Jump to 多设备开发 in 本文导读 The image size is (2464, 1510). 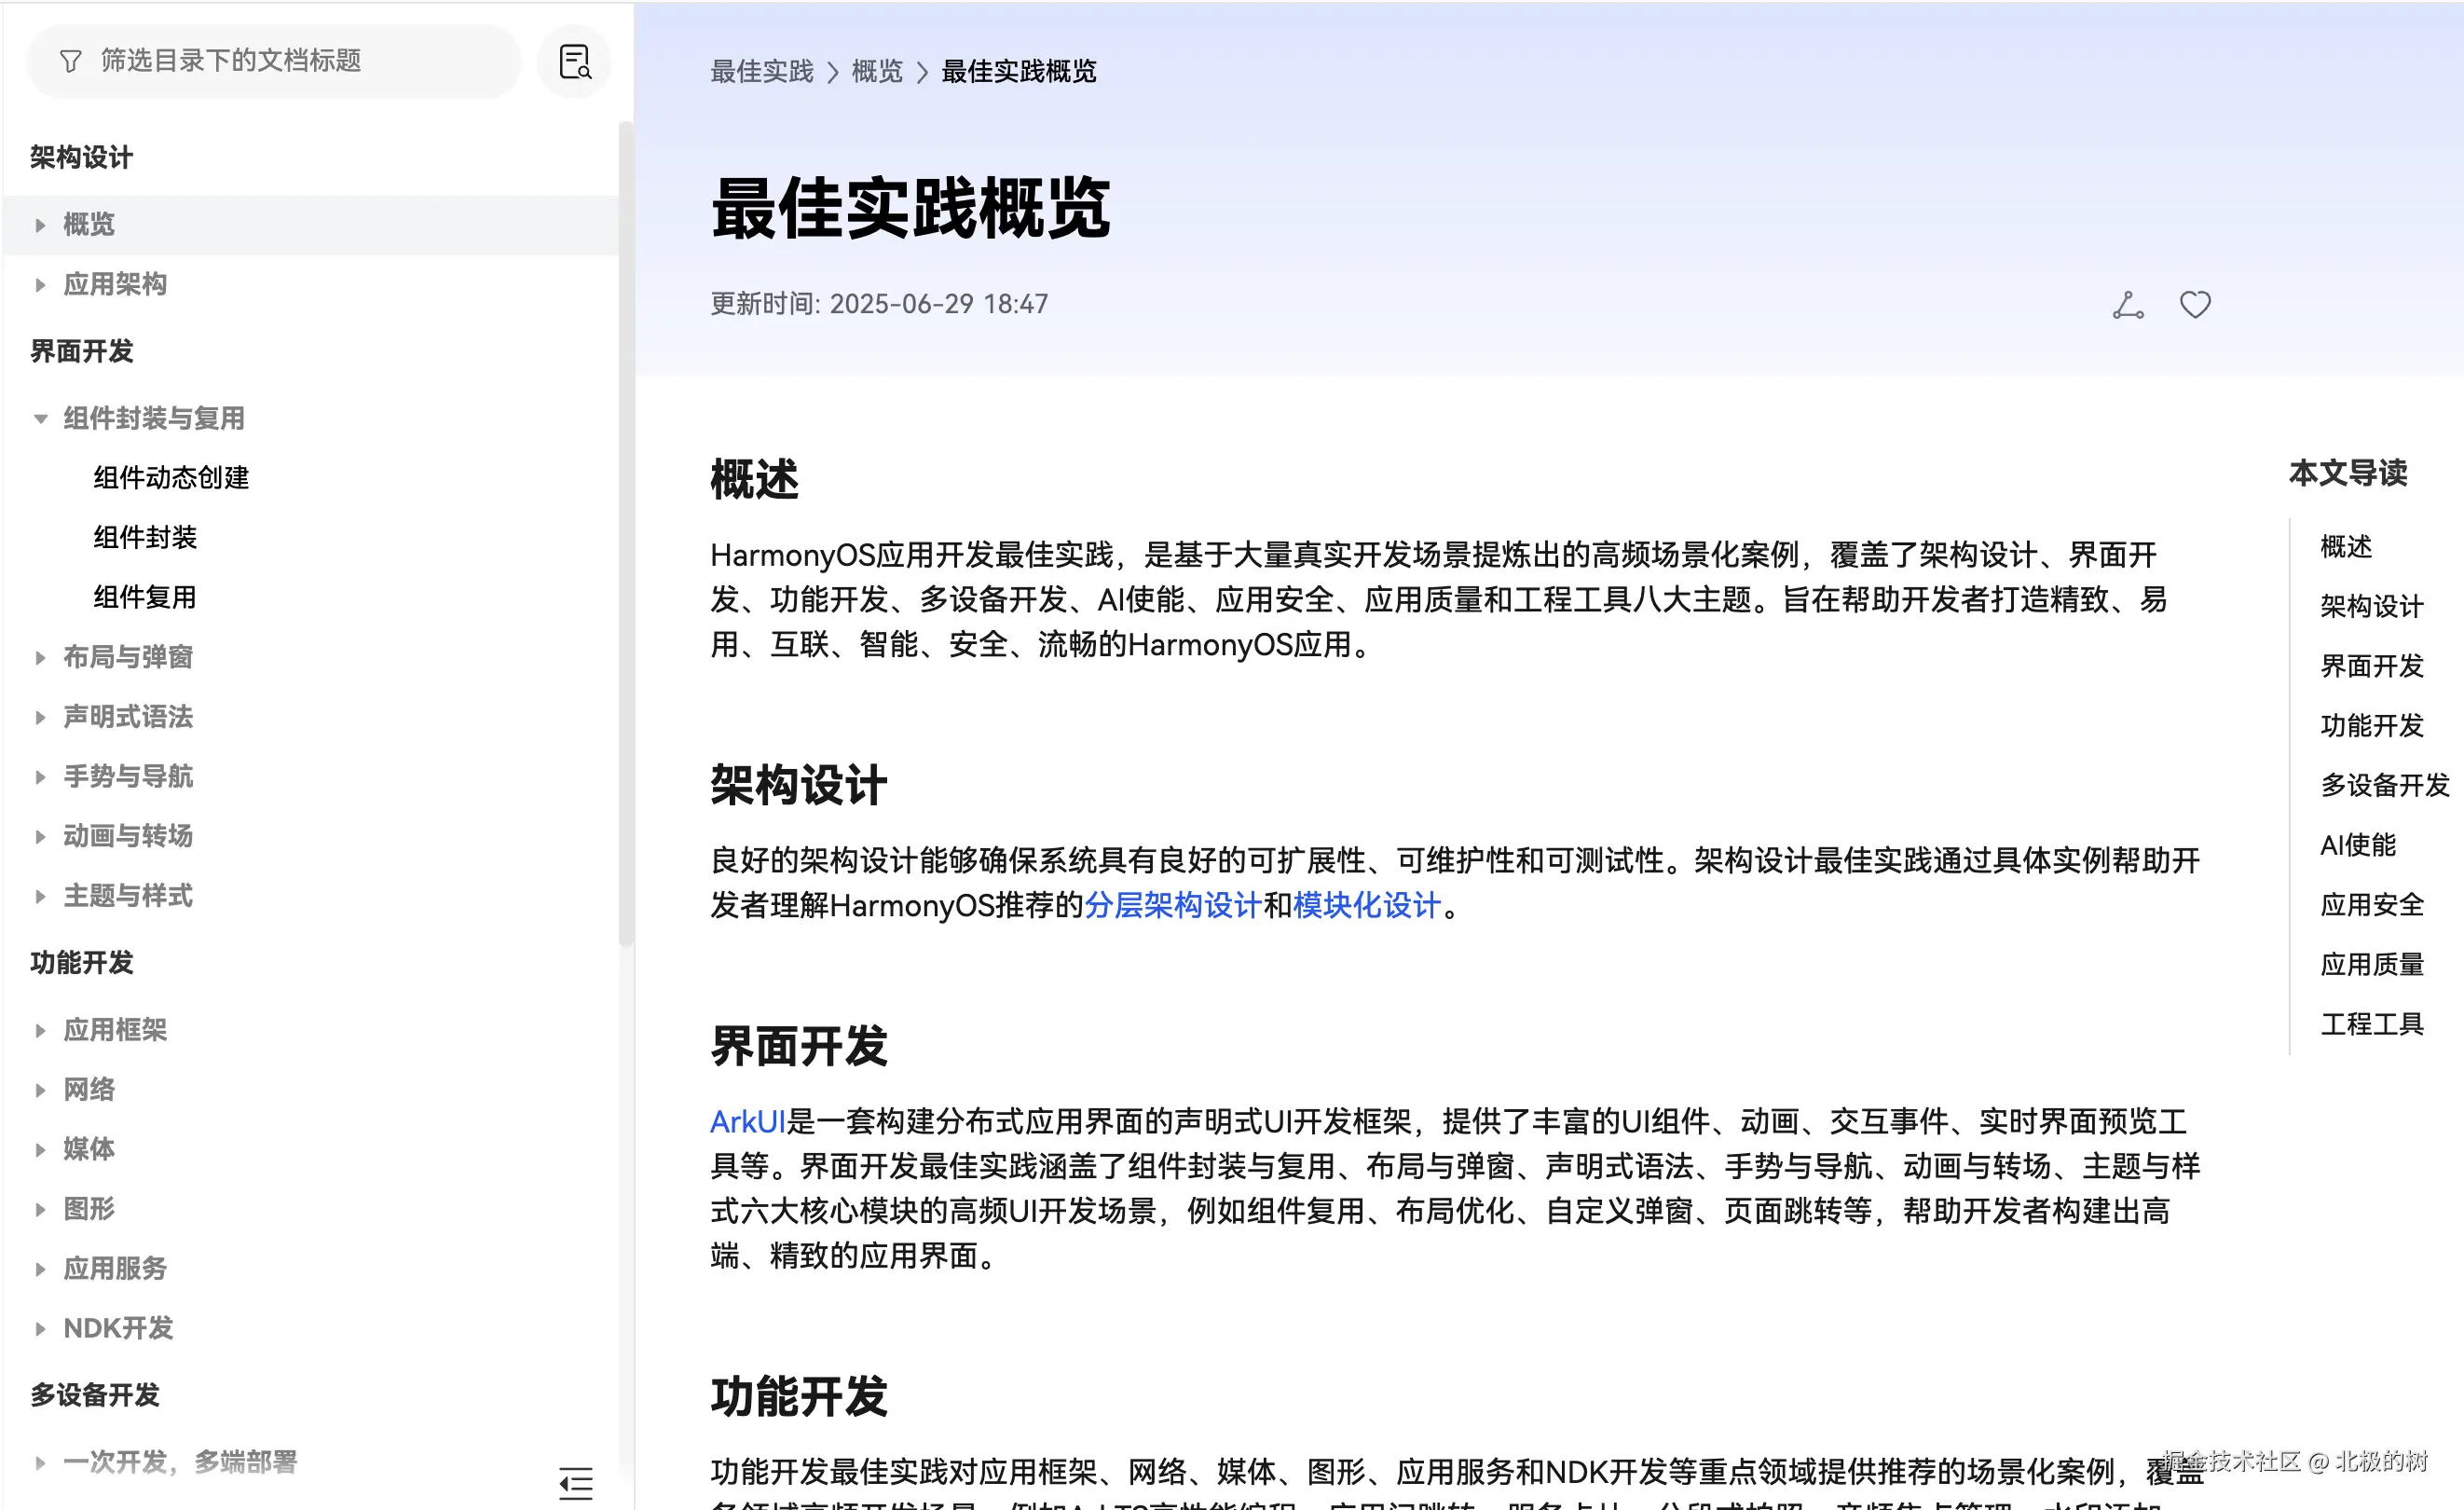2384,786
